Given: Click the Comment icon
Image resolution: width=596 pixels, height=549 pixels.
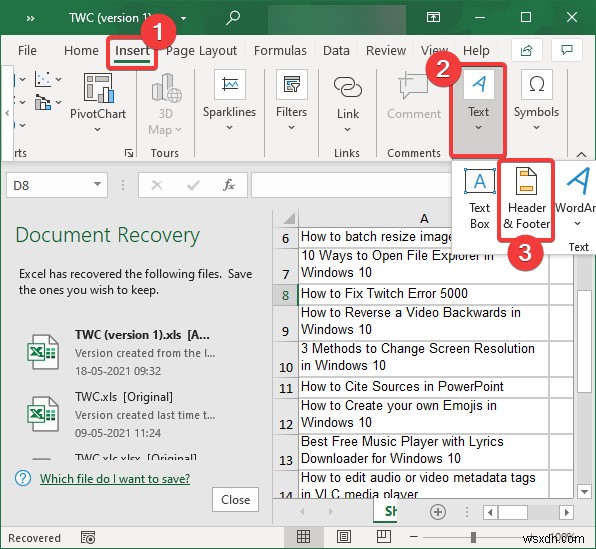Looking at the screenshot, I should click(413, 86).
